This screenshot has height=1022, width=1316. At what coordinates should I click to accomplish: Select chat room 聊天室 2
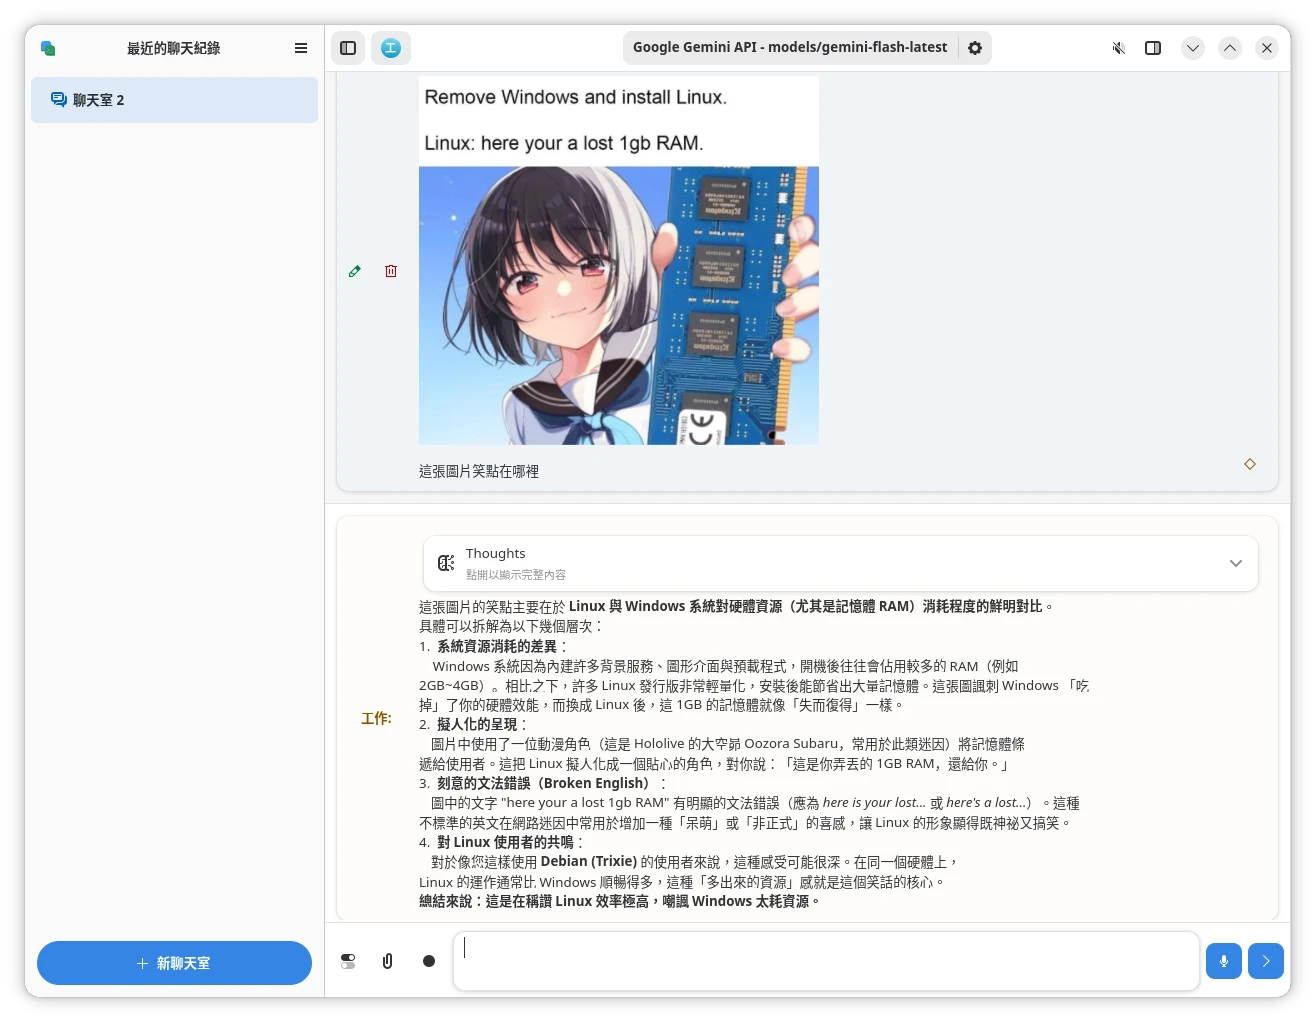(174, 100)
